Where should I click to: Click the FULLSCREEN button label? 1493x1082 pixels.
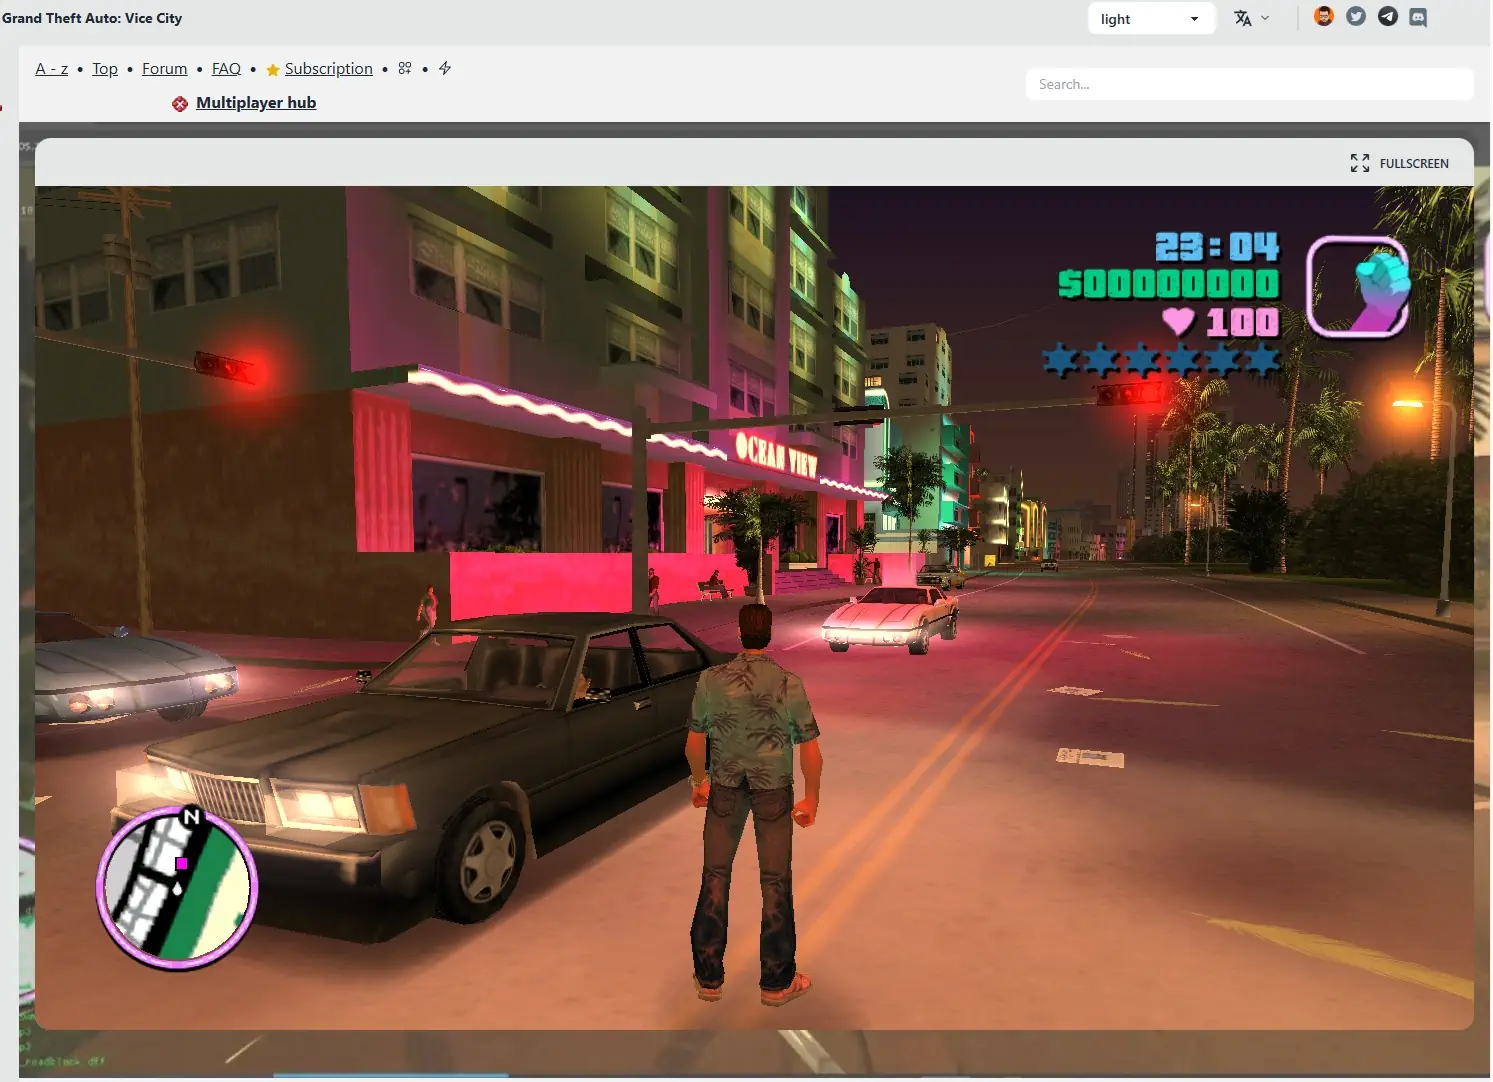[x=1413, y=163]
